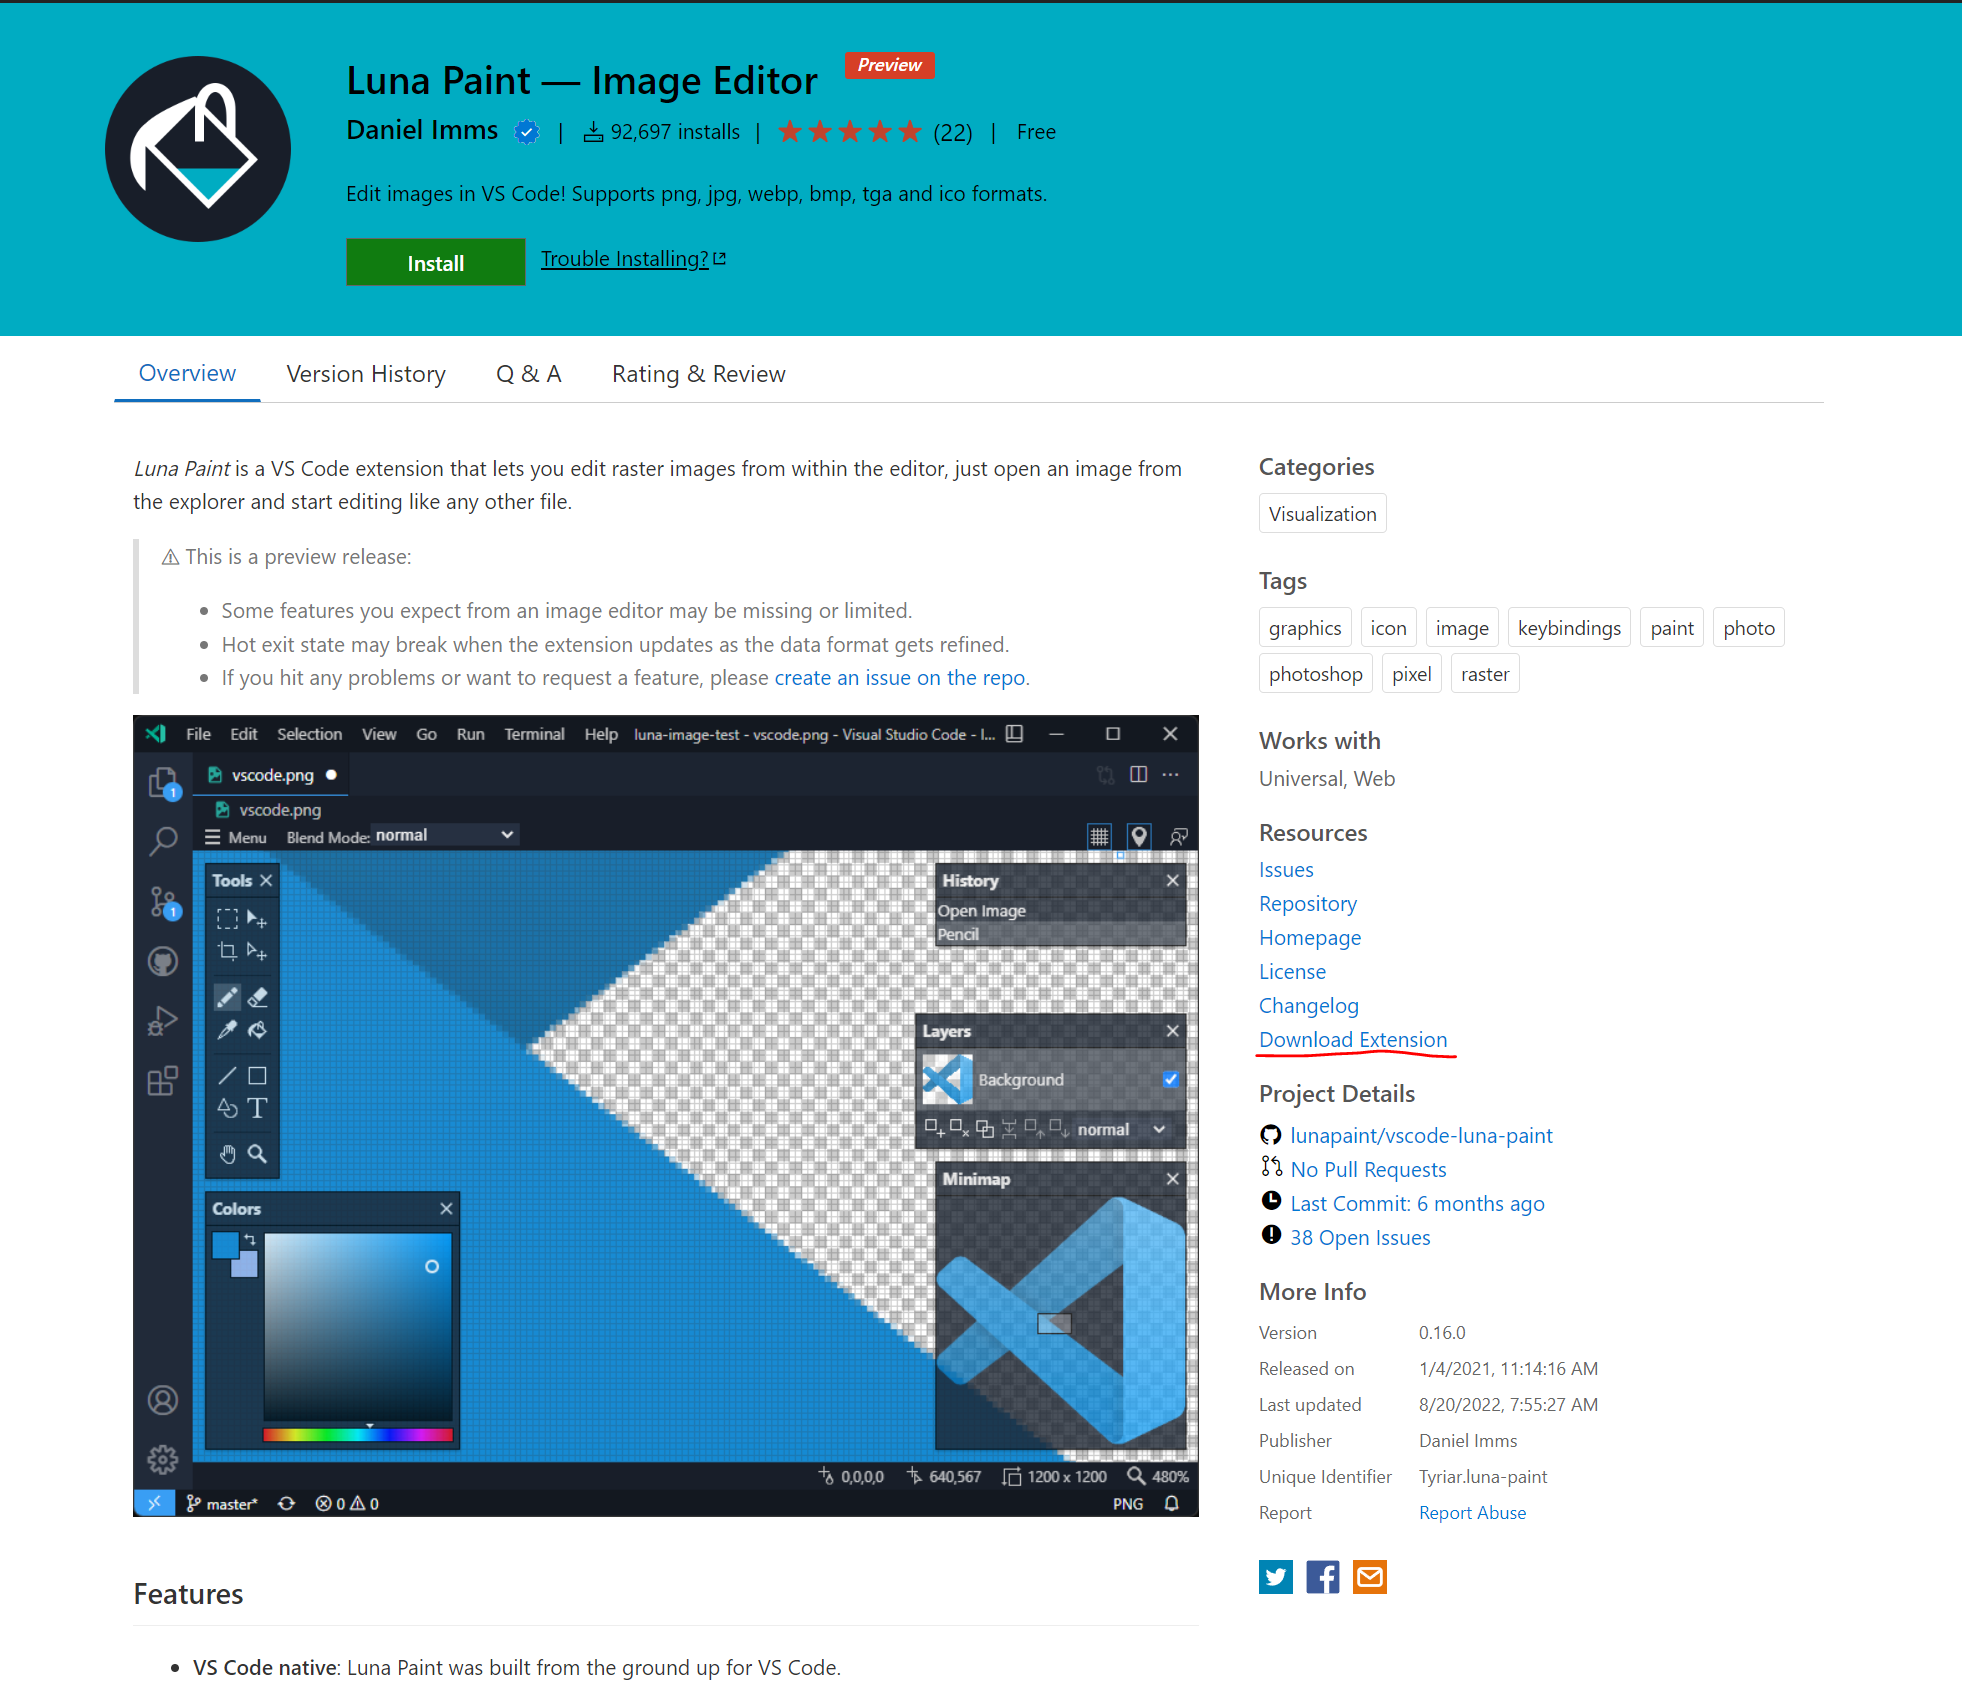Open lunapaint/vscode-luna-paint repository link

1421,1135
